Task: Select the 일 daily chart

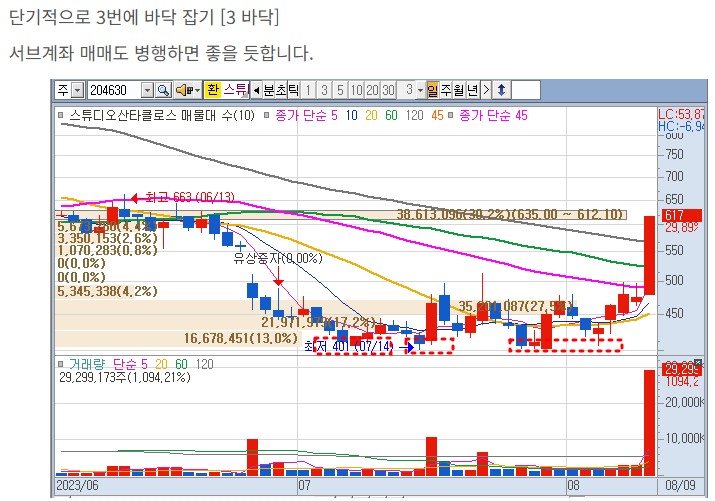Action: pyautogui.click(x=432, y=90)
